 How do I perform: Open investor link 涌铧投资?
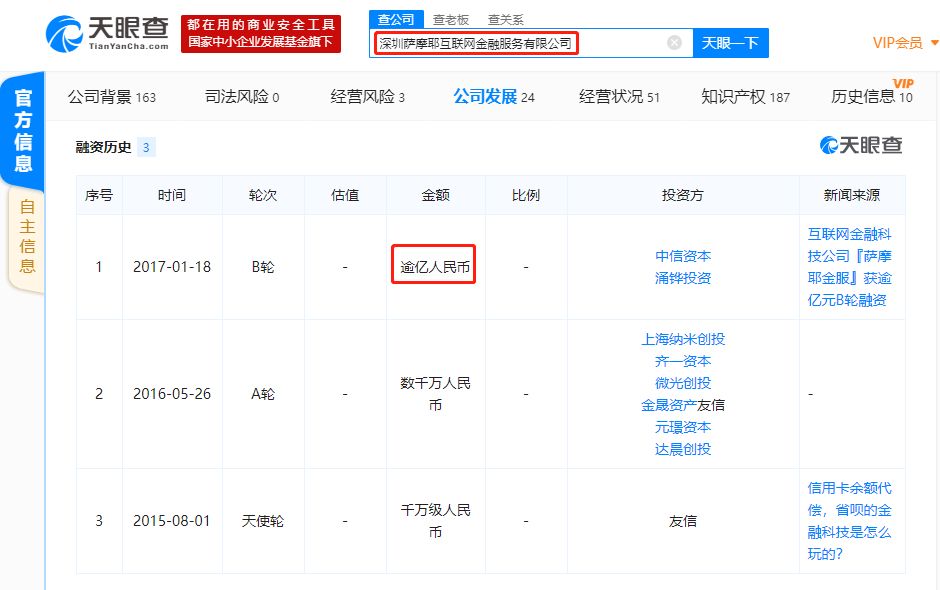coord(683,278)
